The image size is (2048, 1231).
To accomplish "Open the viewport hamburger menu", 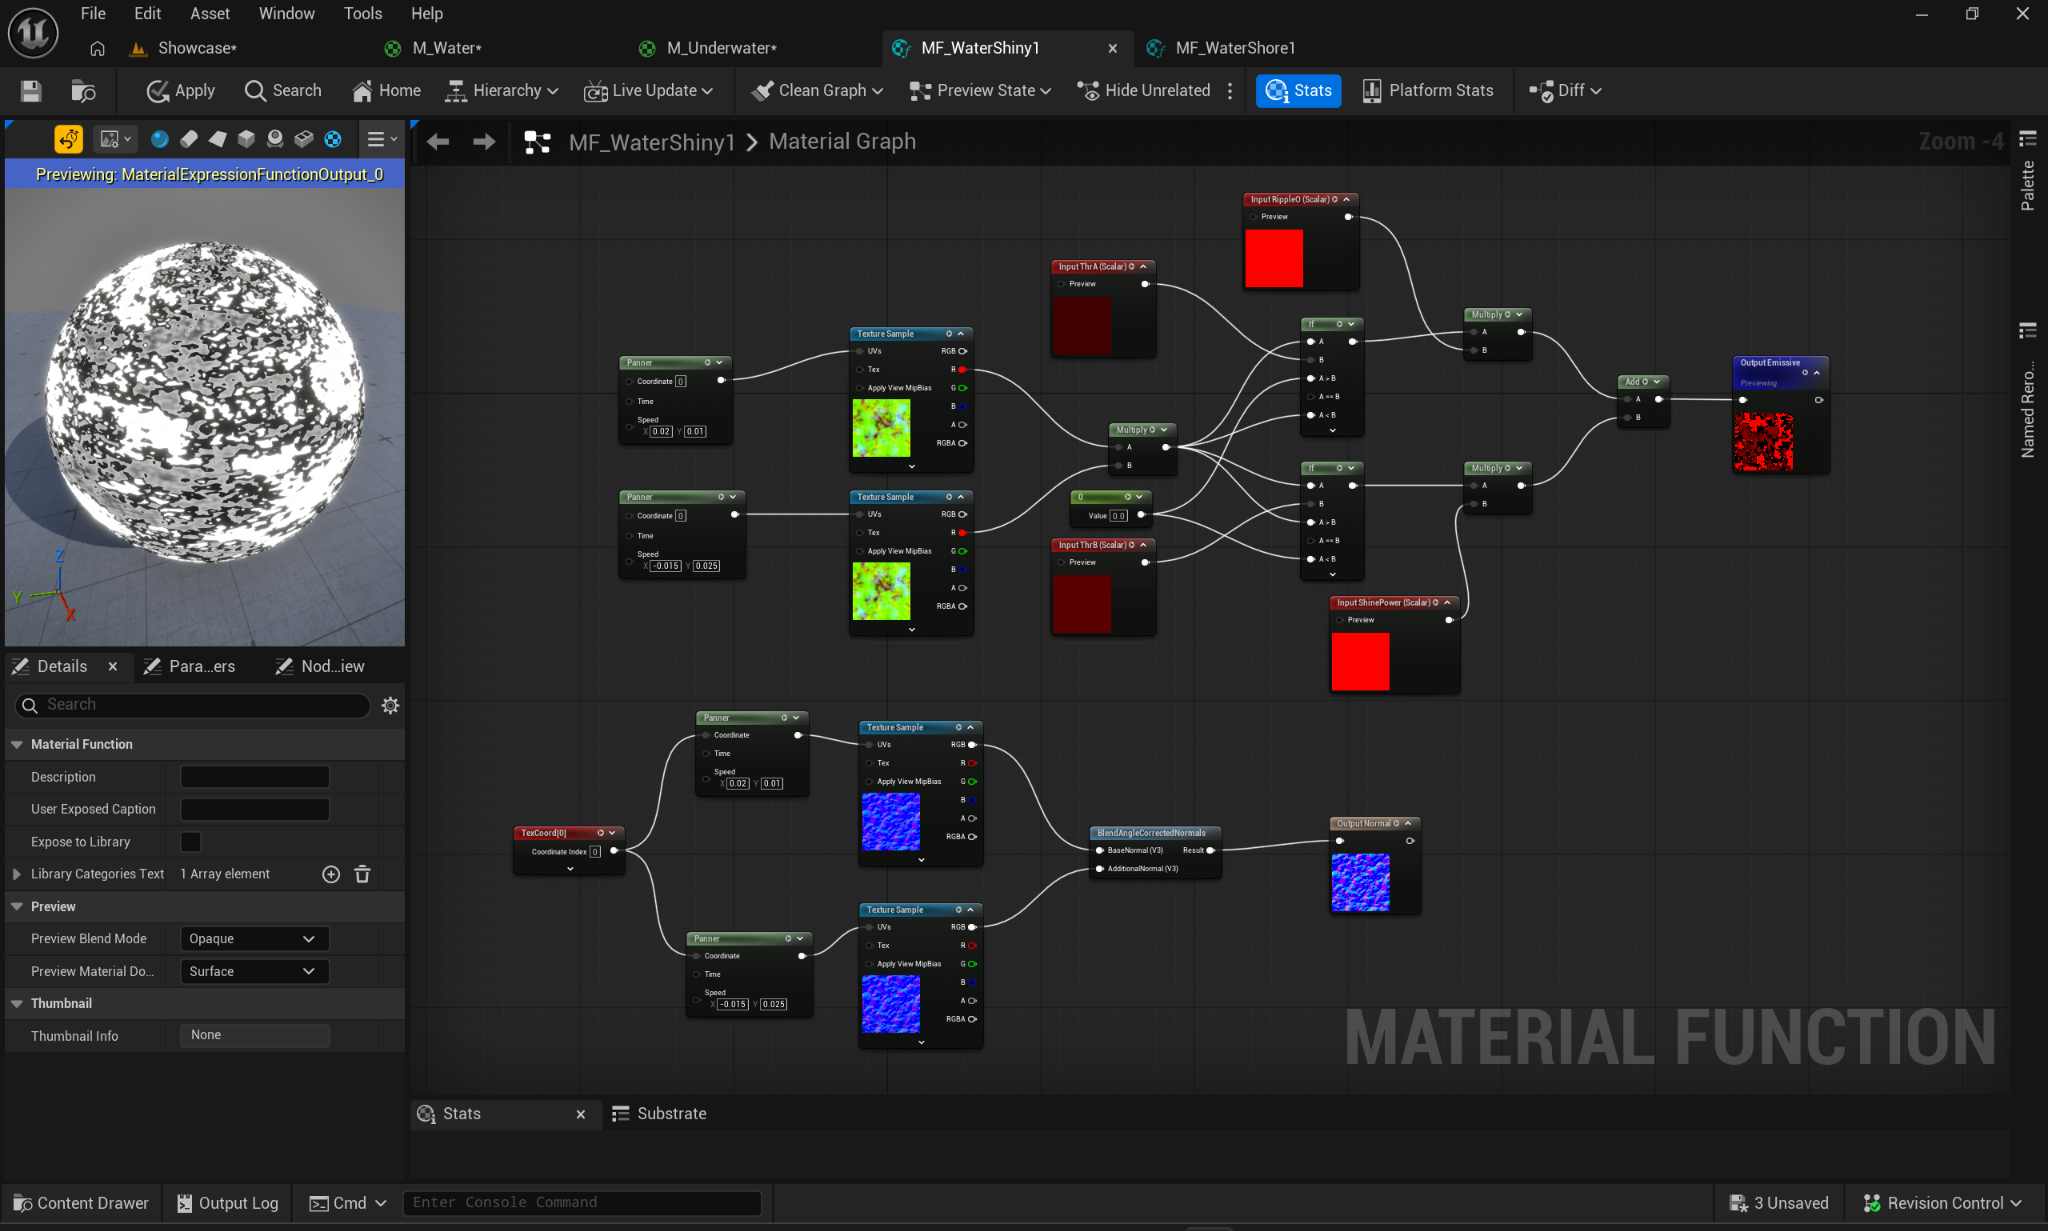I will (x=381, y=139).
